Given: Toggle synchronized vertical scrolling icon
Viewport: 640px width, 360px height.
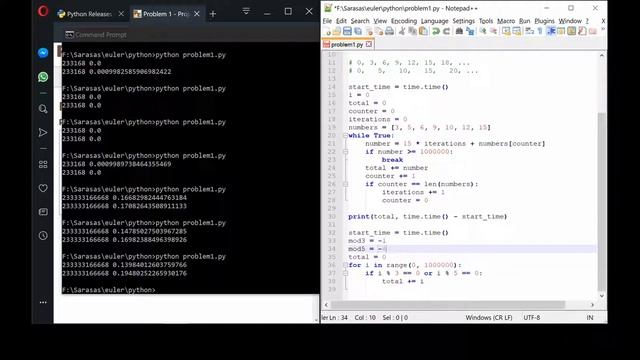Looking at the screenshot, I should click(x=507, y=31).
